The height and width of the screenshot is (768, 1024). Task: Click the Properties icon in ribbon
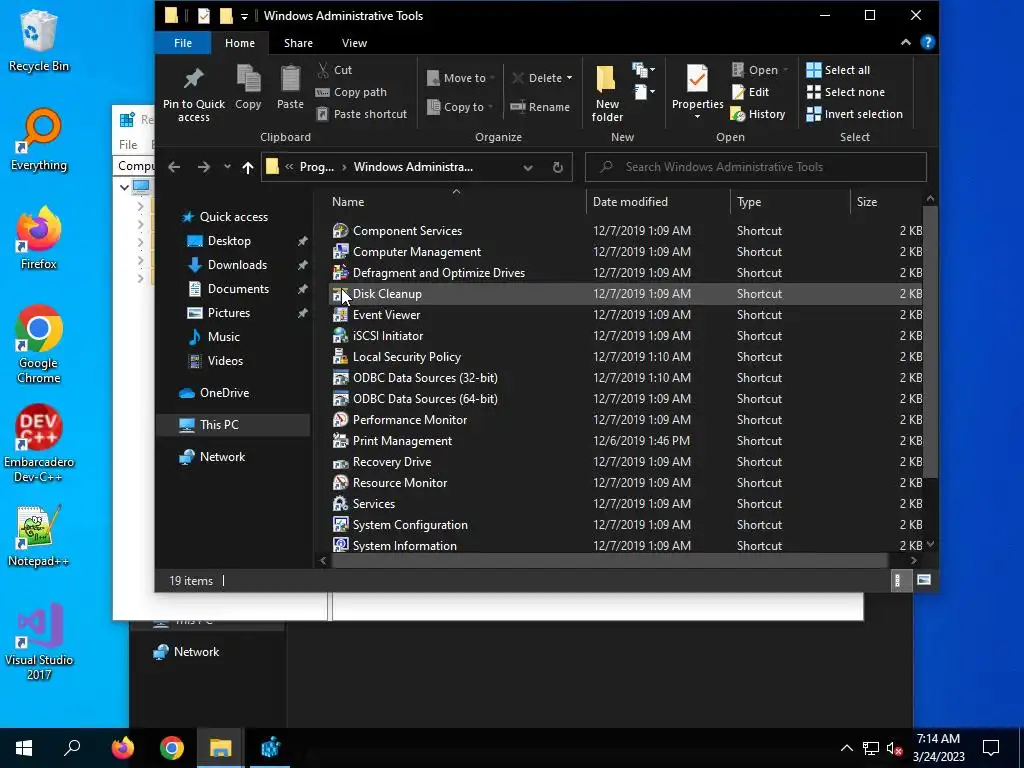tap(697, 80)
